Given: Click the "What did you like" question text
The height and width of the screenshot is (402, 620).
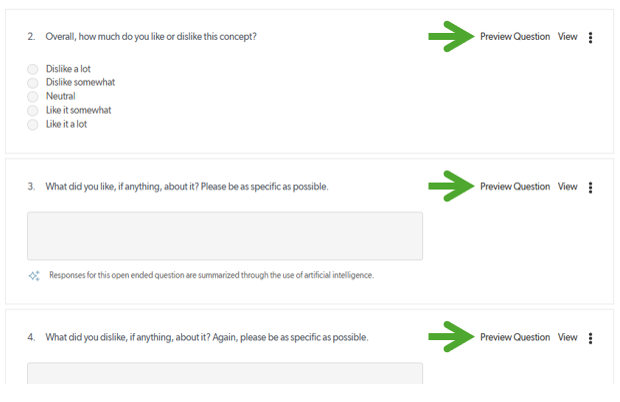Looking at the screenshot, I should click(x=186, y=187).
